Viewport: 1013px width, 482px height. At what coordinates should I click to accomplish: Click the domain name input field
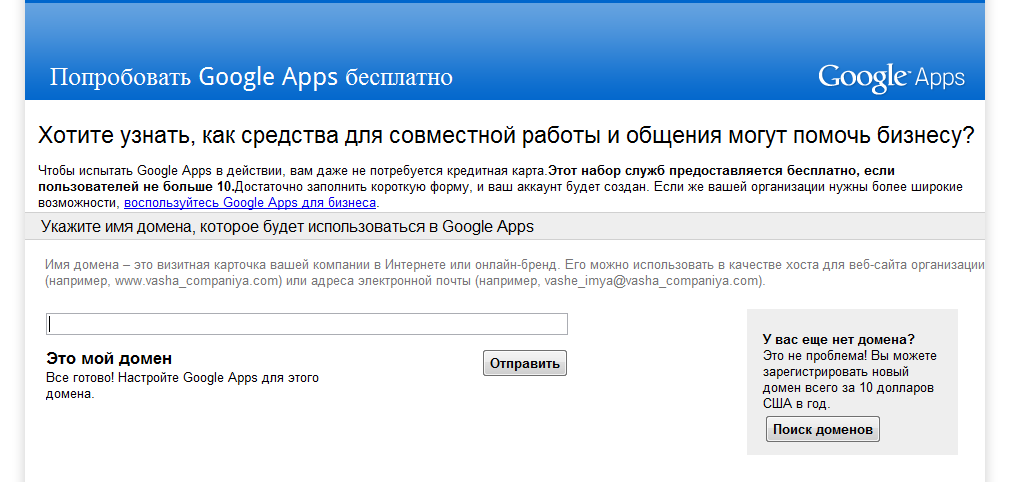tap(307, 324)
